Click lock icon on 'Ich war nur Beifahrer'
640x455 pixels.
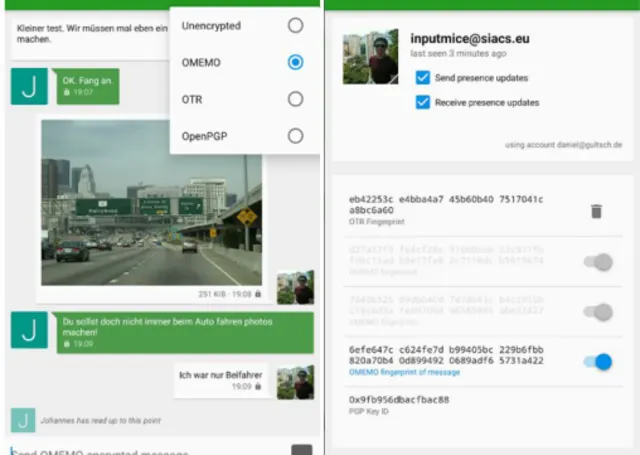click(x=258, y=386)
